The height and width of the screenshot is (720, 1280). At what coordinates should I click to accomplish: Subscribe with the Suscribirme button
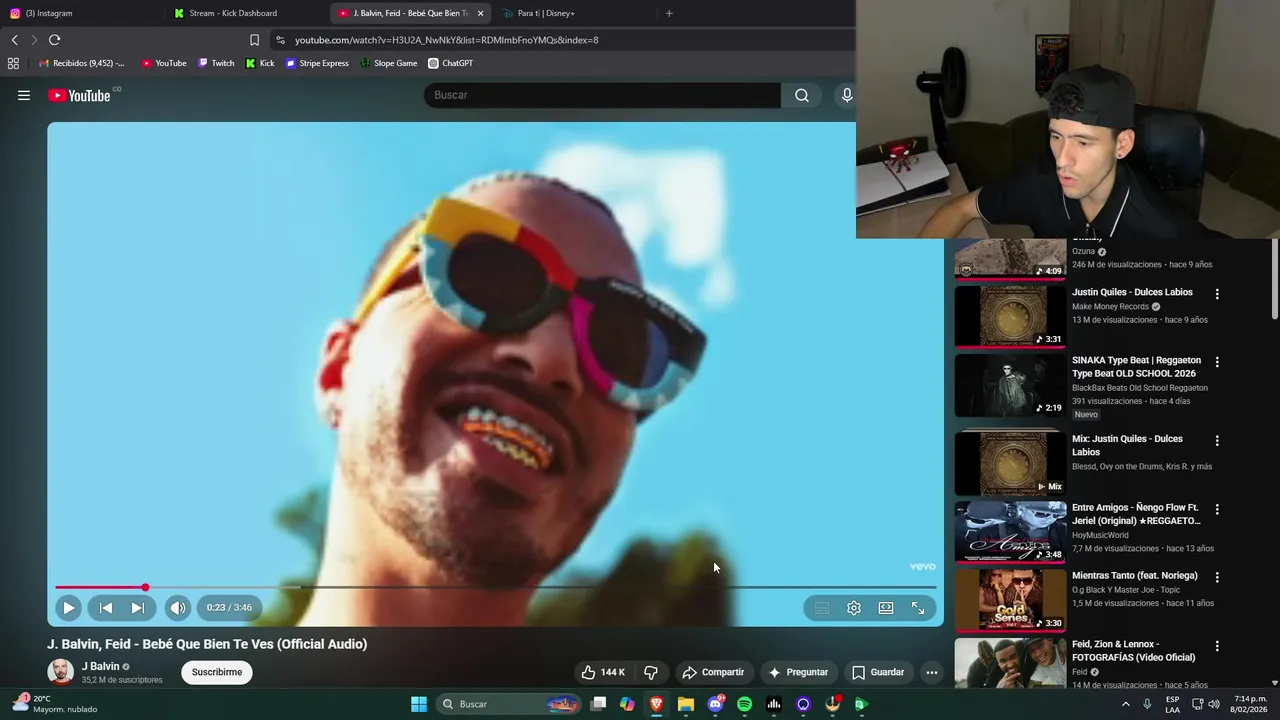[x=217, y=672]
